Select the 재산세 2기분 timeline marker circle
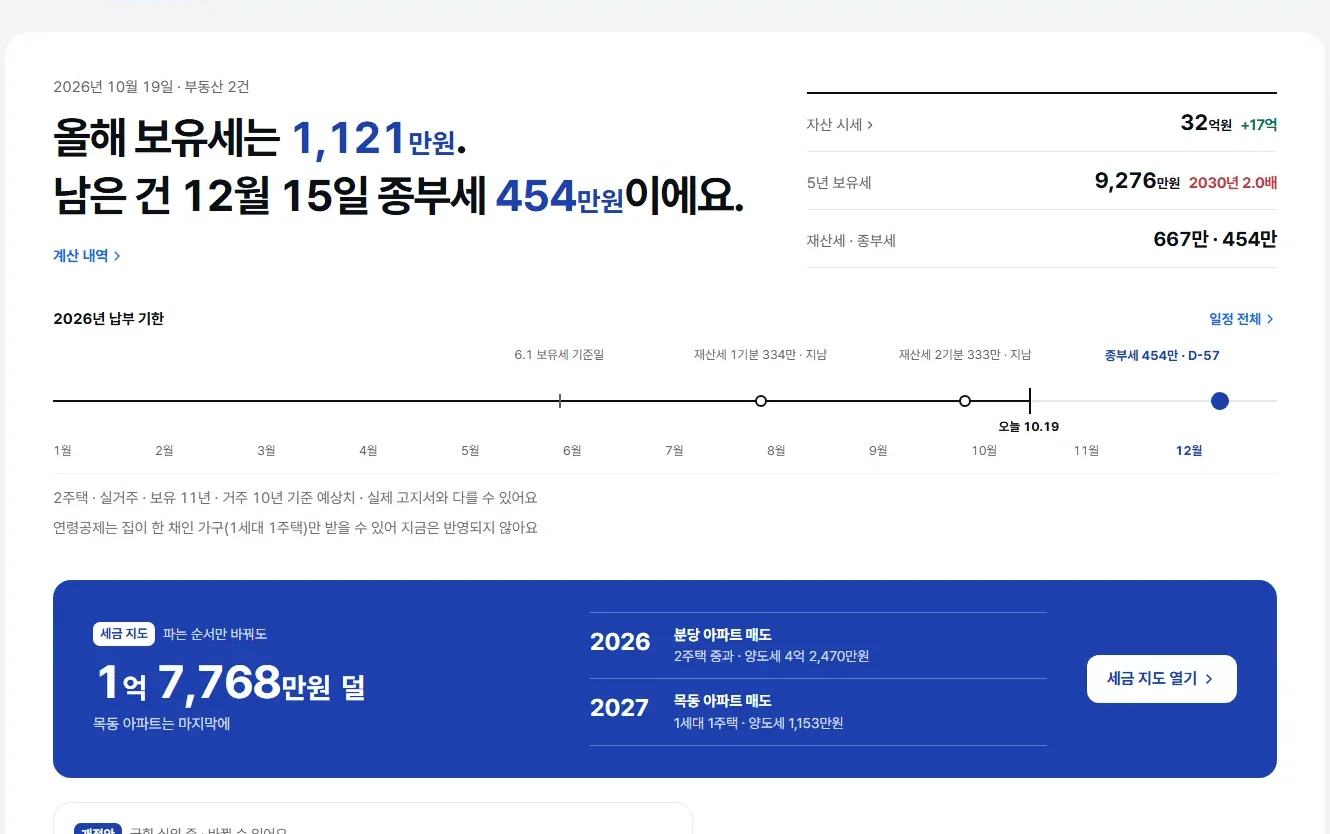Screen dimensions: 1330x834 pyautogui.click(x=965, y=401)
